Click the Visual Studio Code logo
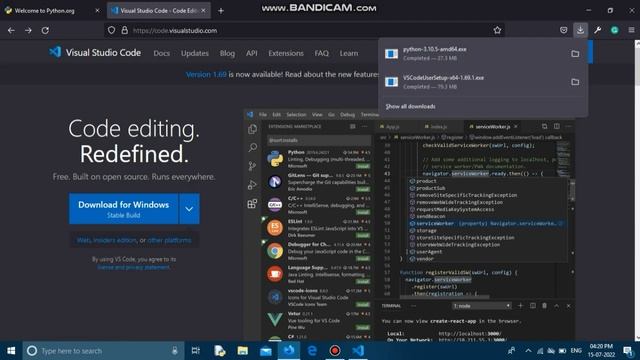640x360 pixels. point(95,53)
